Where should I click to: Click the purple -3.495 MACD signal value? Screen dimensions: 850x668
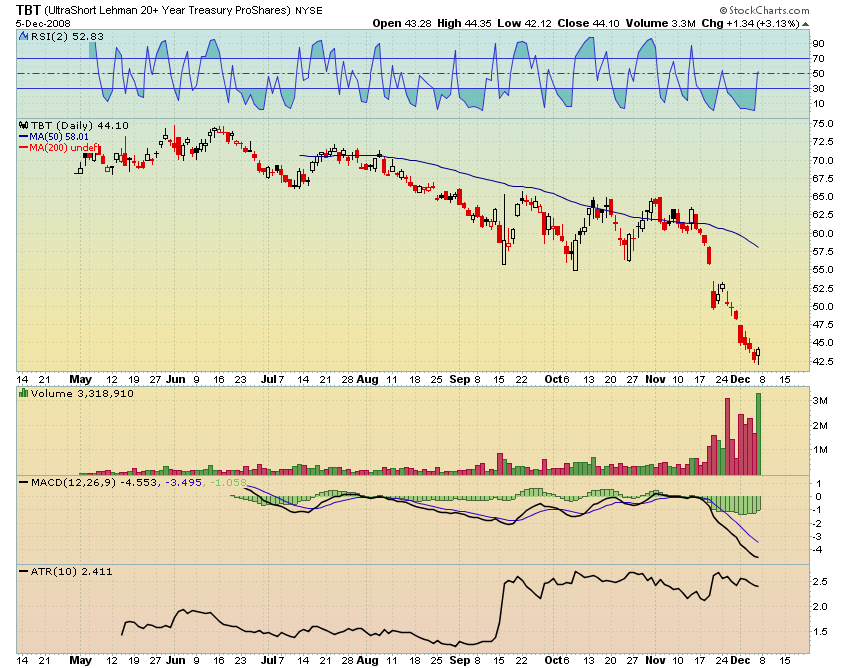point(183,482)
